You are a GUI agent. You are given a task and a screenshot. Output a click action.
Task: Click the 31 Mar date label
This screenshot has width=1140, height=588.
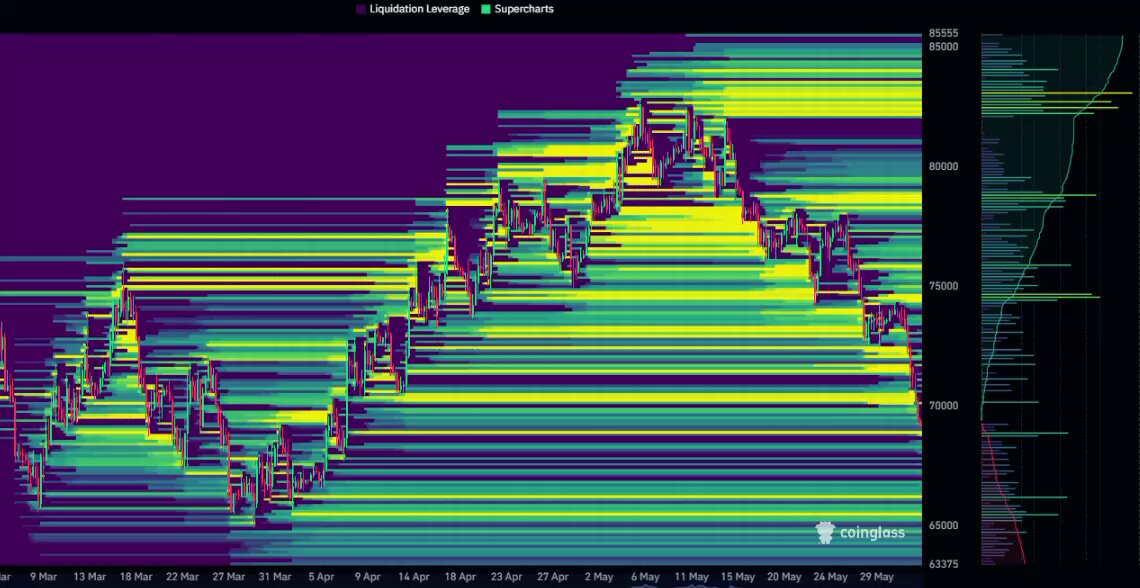pyautogui.click(x=275, y=577)
